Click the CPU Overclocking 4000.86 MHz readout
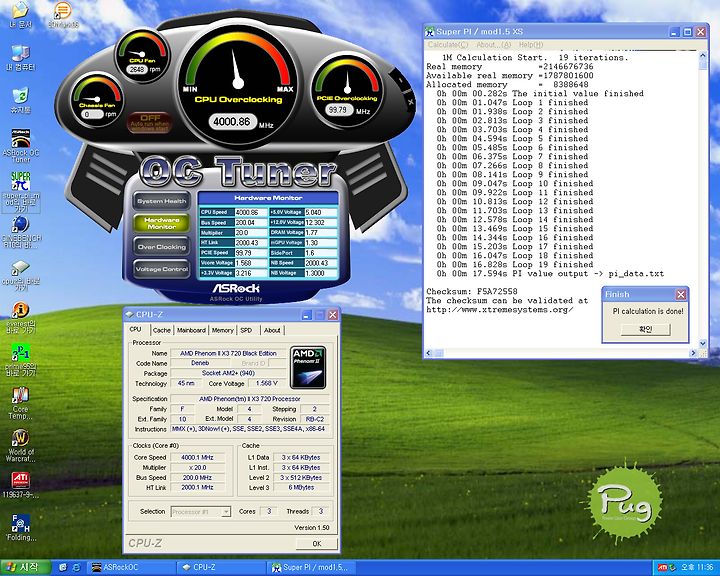 tap(232, 122)
